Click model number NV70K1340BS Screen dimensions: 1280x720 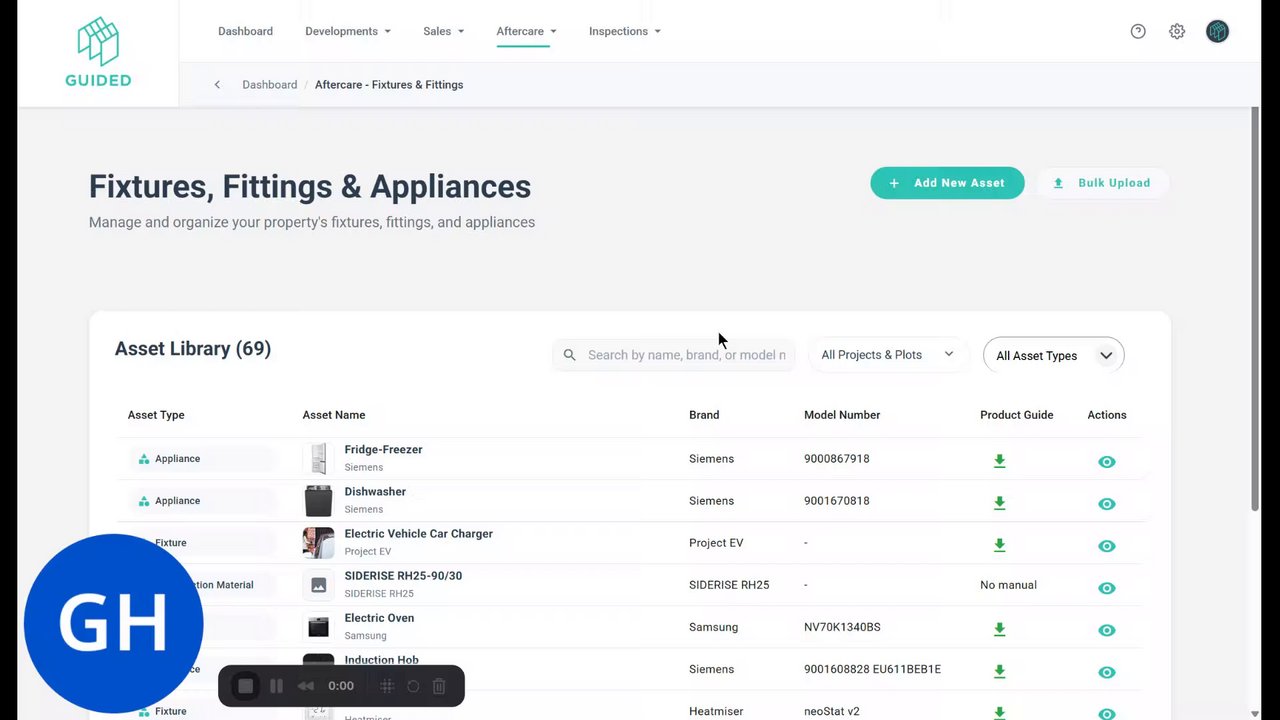click(x=842, y=627)
